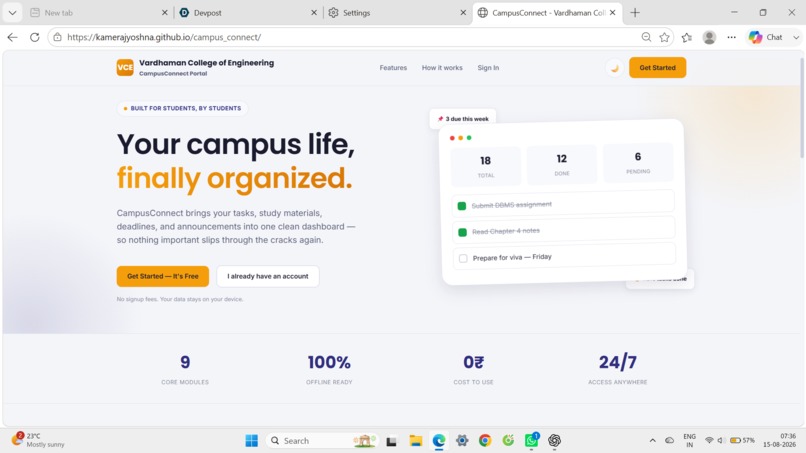
Task: Open Settings and more ellipsis menu
Action: tap(731, 37)
